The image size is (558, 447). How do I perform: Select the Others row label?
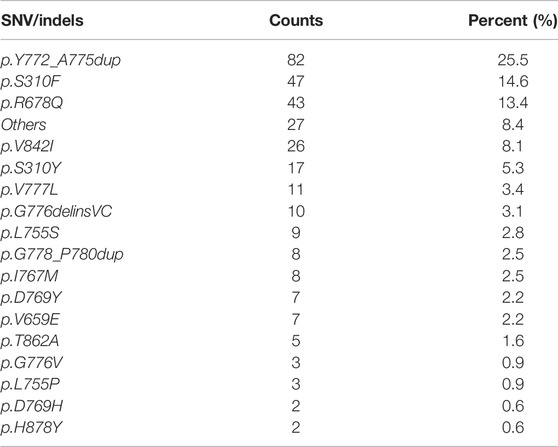click(23, 125)
